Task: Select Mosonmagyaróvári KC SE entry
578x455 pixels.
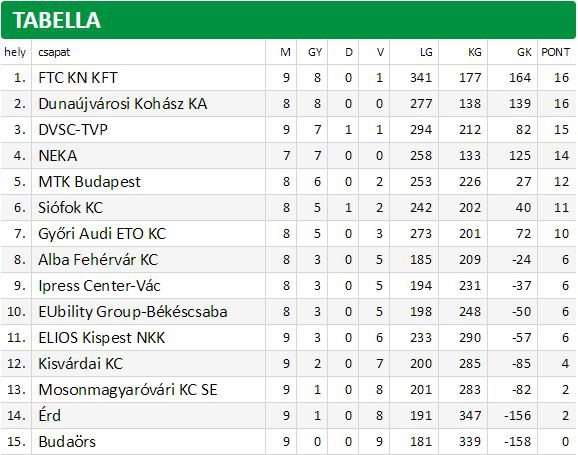Action: (x=128, y=390)
